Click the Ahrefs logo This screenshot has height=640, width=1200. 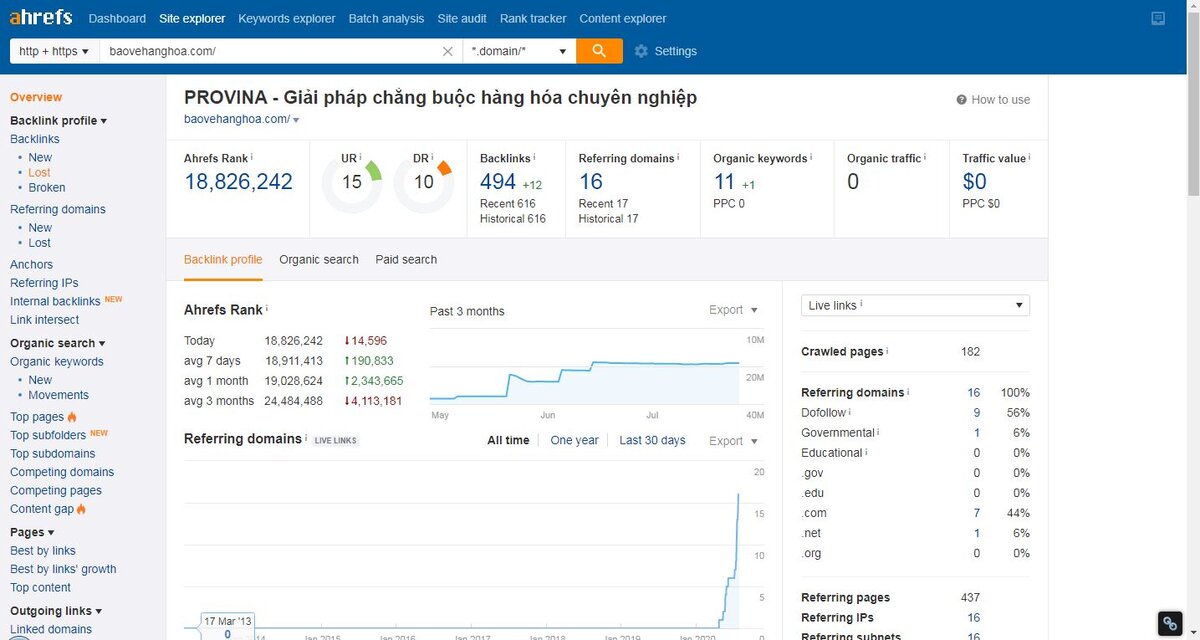pyautogui.click(x=42, y=18)
